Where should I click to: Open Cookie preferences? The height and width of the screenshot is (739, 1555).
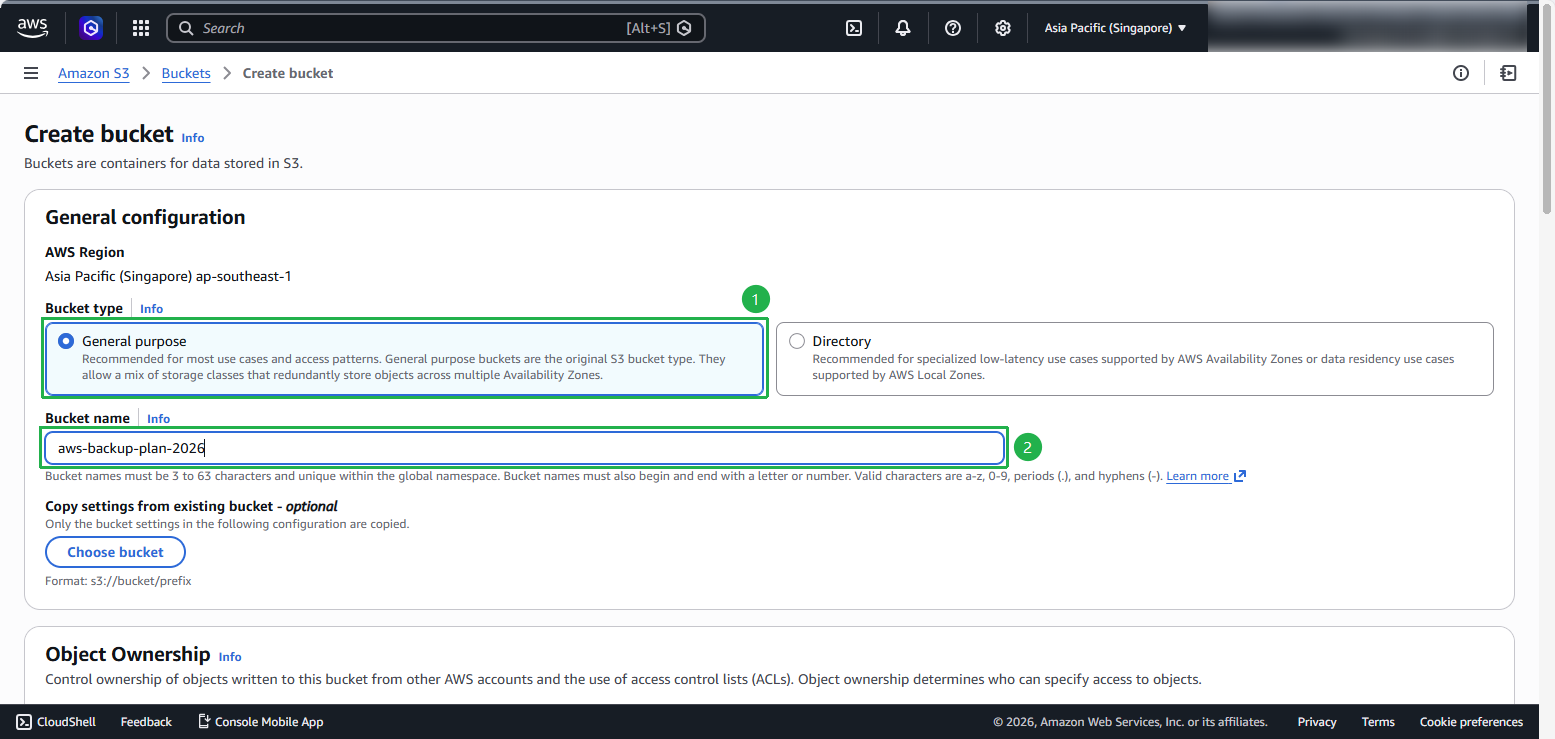tap(1471, 722)
